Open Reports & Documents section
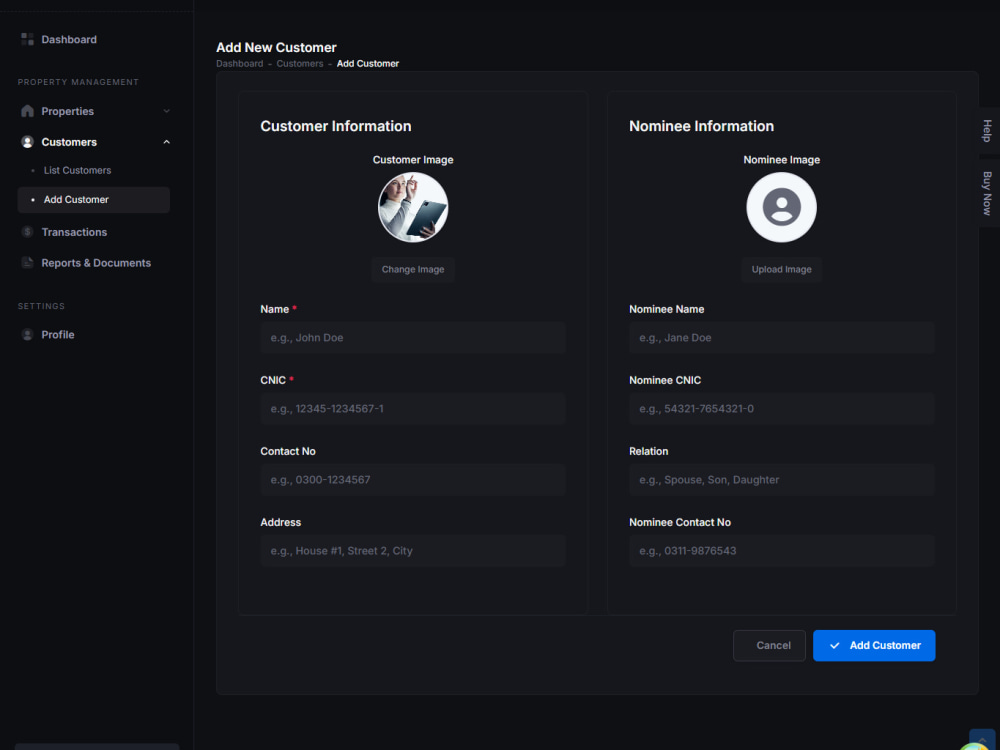The height and width of the screenshot is (750, 1000). click(96, 263)
